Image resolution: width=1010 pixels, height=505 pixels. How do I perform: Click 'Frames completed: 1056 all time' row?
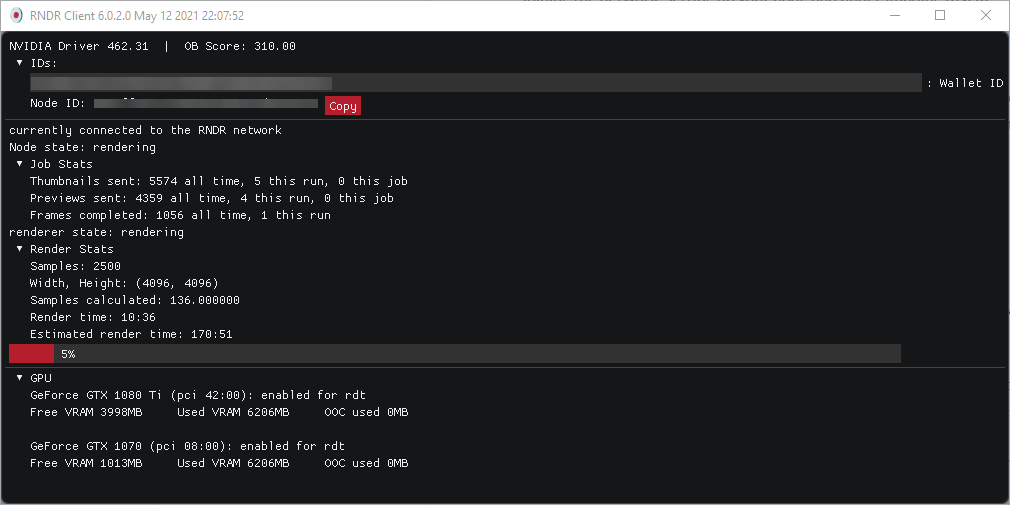click(x=180, y=215)
